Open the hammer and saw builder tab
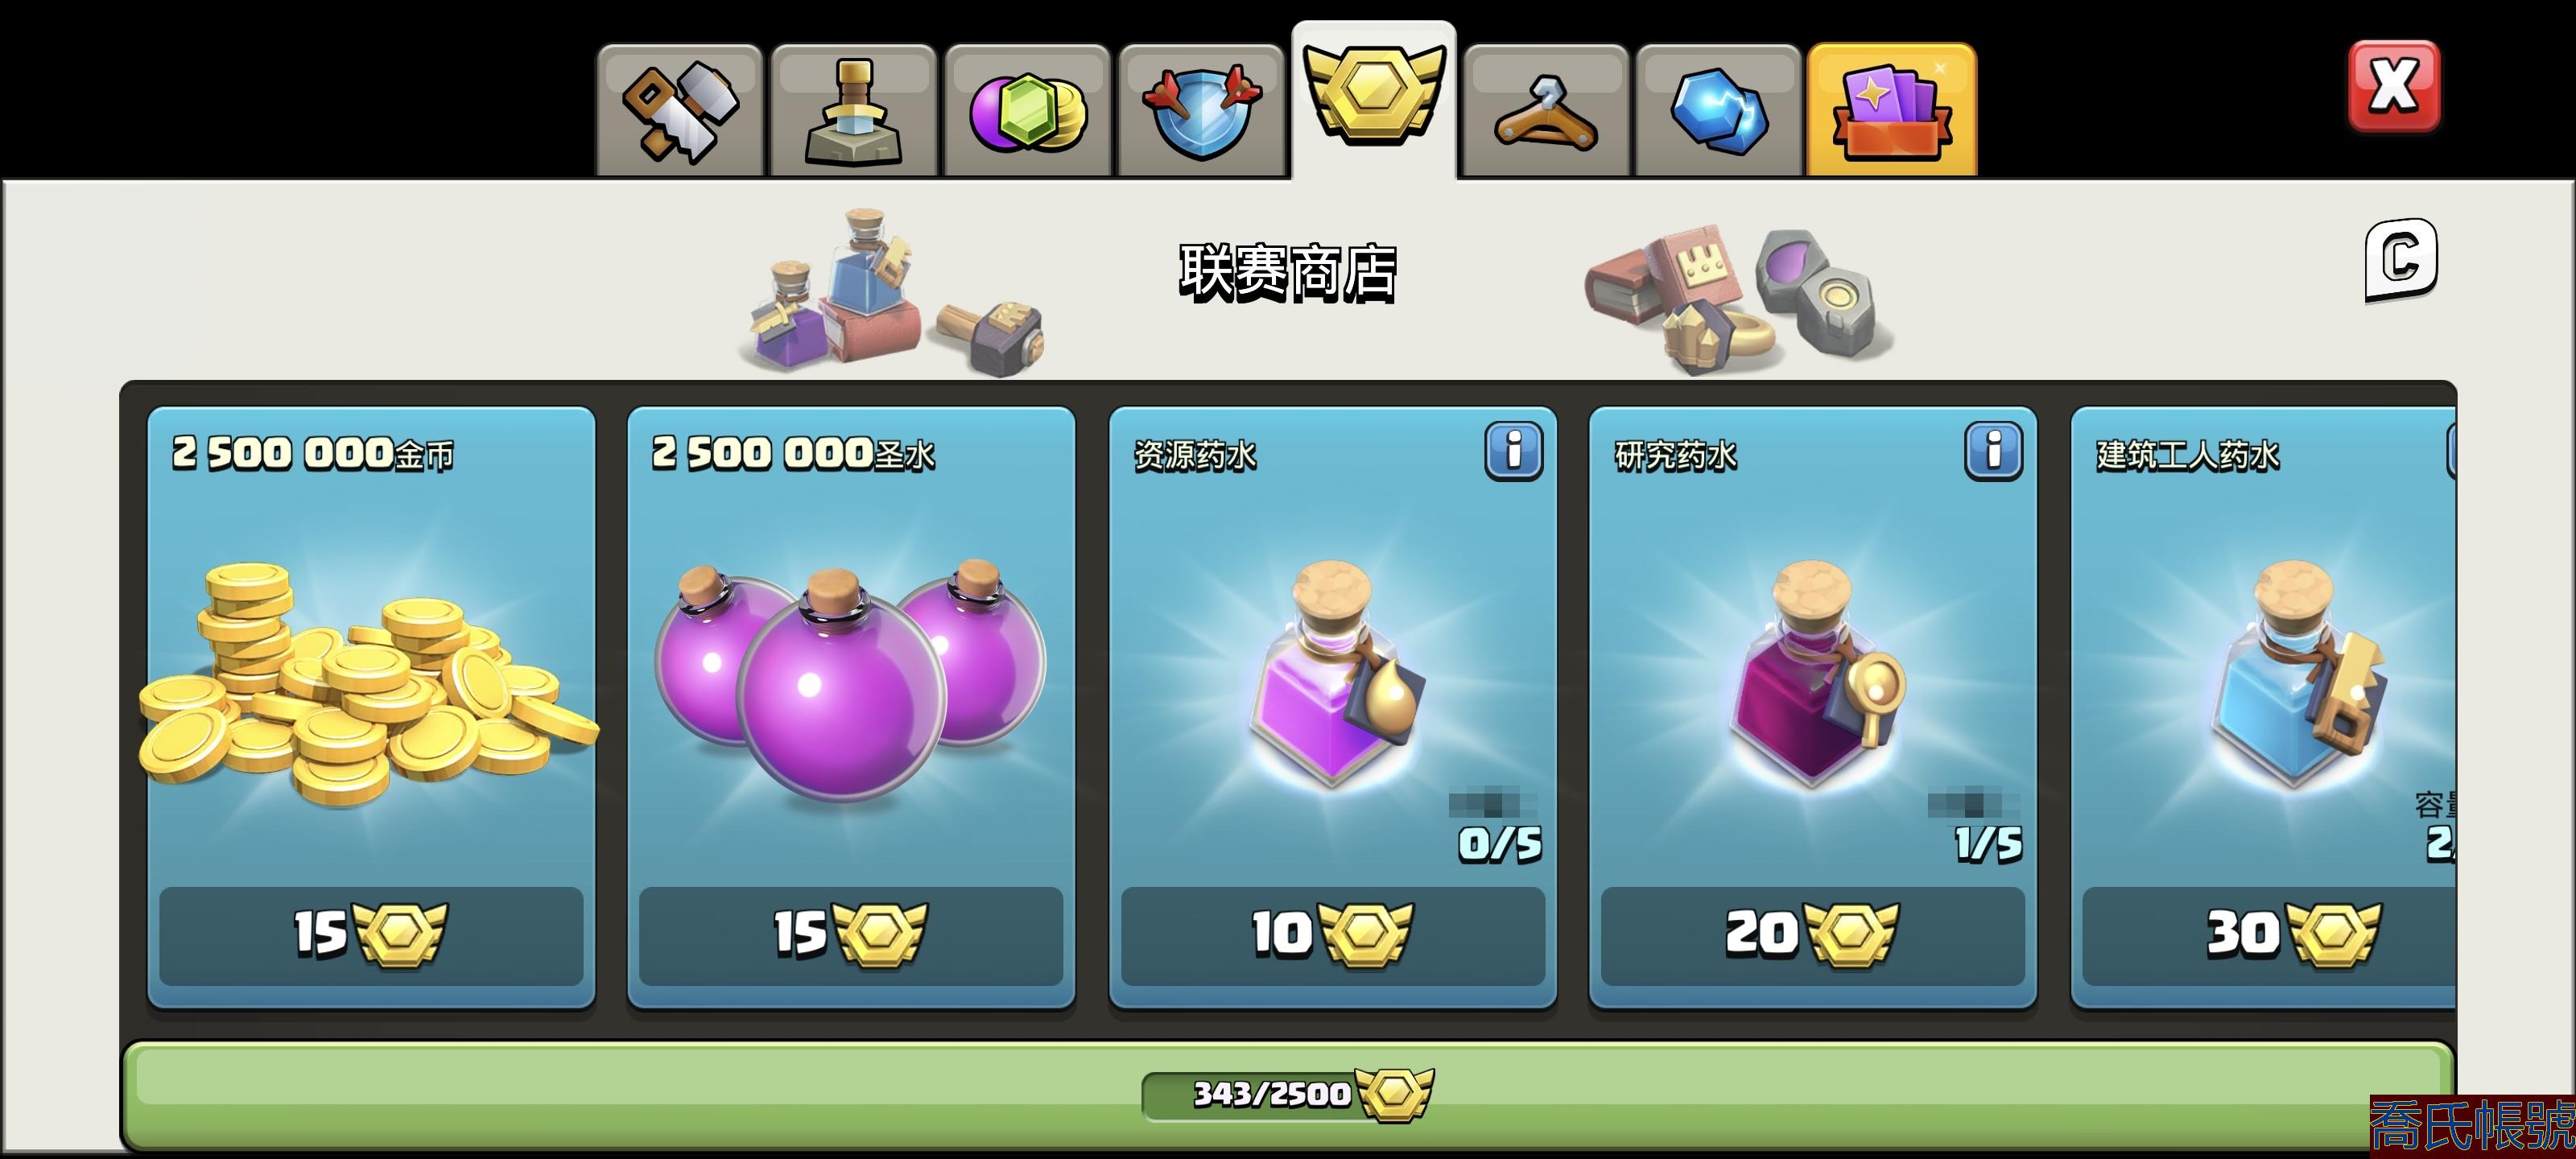Image resolution: width=2576 pixels, height=1159 pixels. coord(680,110)
